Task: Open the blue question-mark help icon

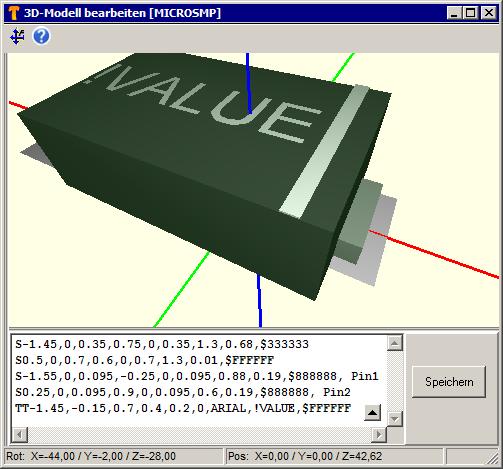Action: click(x=41, y=36)
